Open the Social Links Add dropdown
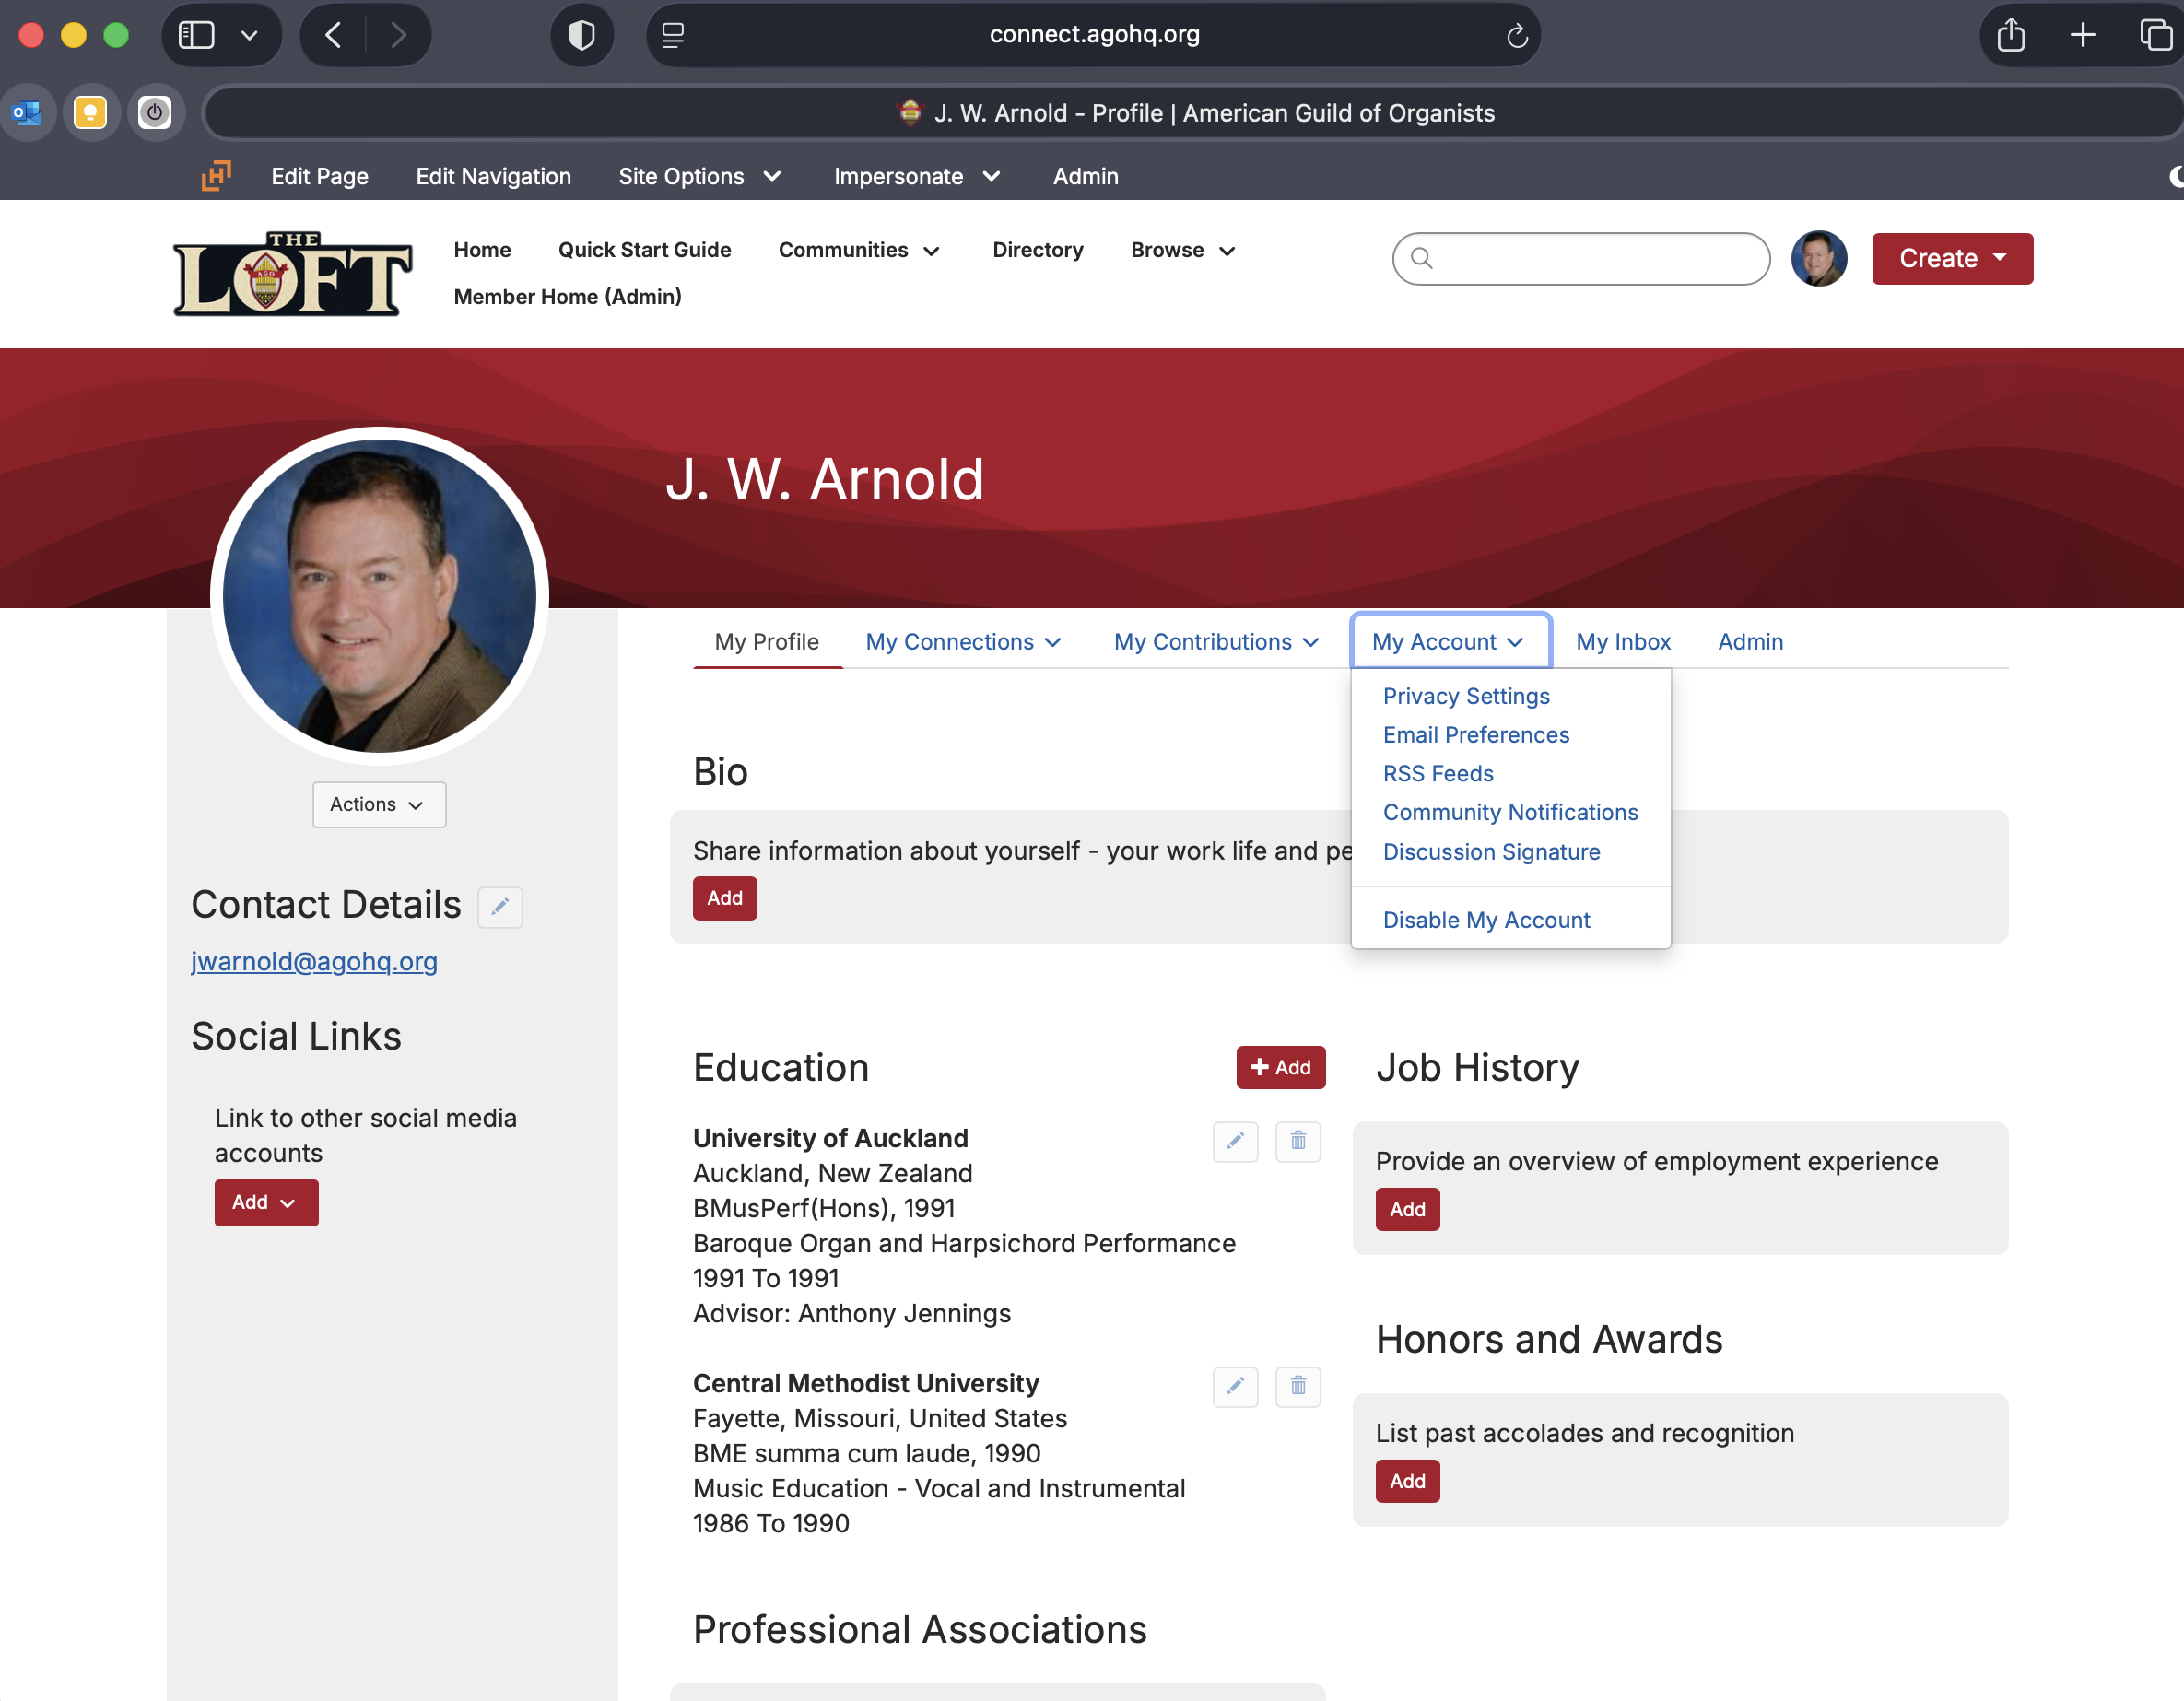2184x1701 pixels. pyautogui.click(x=265, y=1202)
